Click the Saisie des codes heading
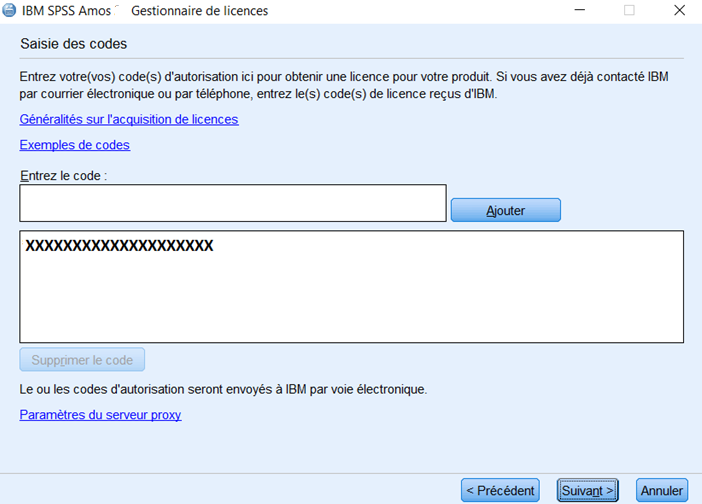Viewport: 702px width, 504px height. pos(74,45)
